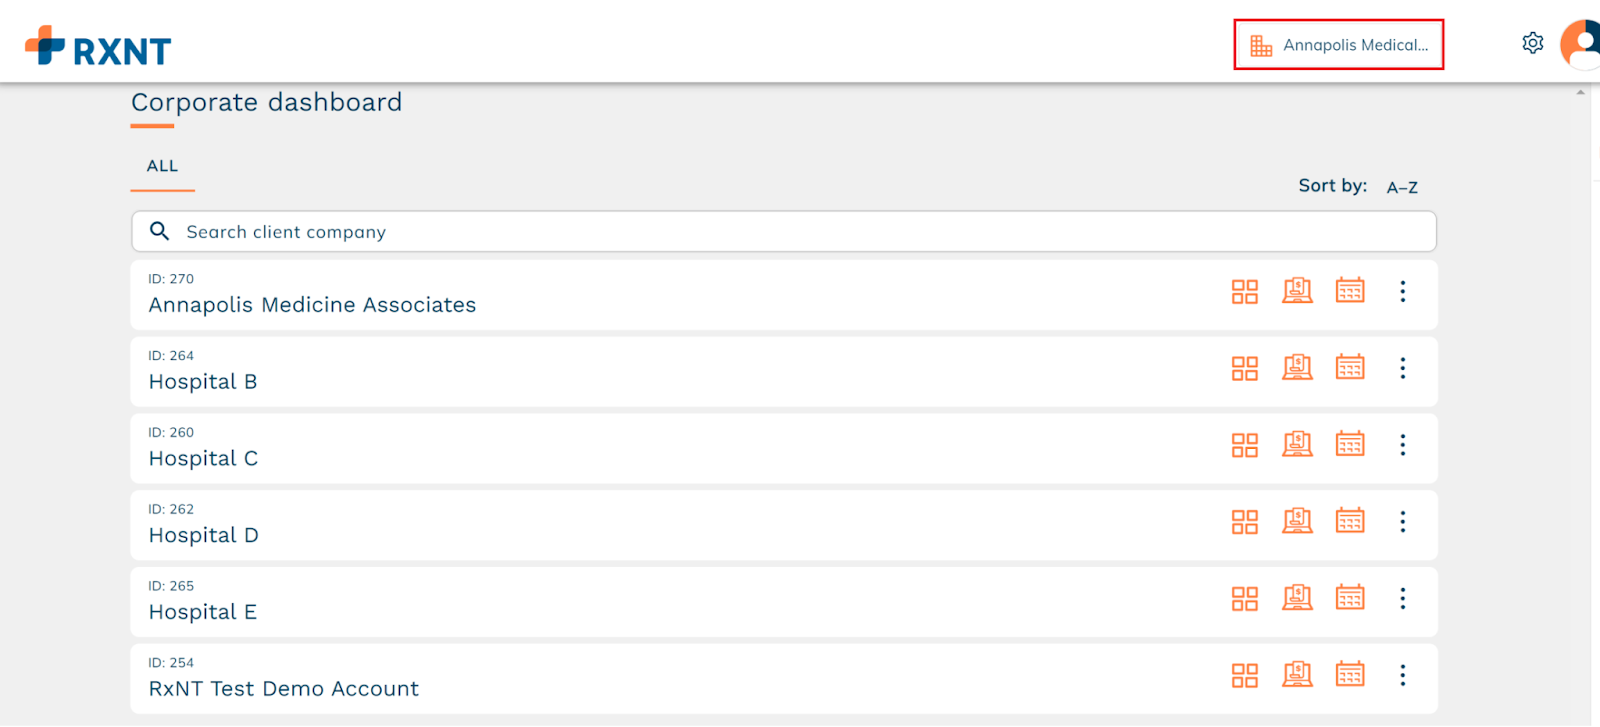Open calendar icon for Annapolis Medicine Associates
The width and height of the screenshot is (1600, 727).
point(1350,291)
